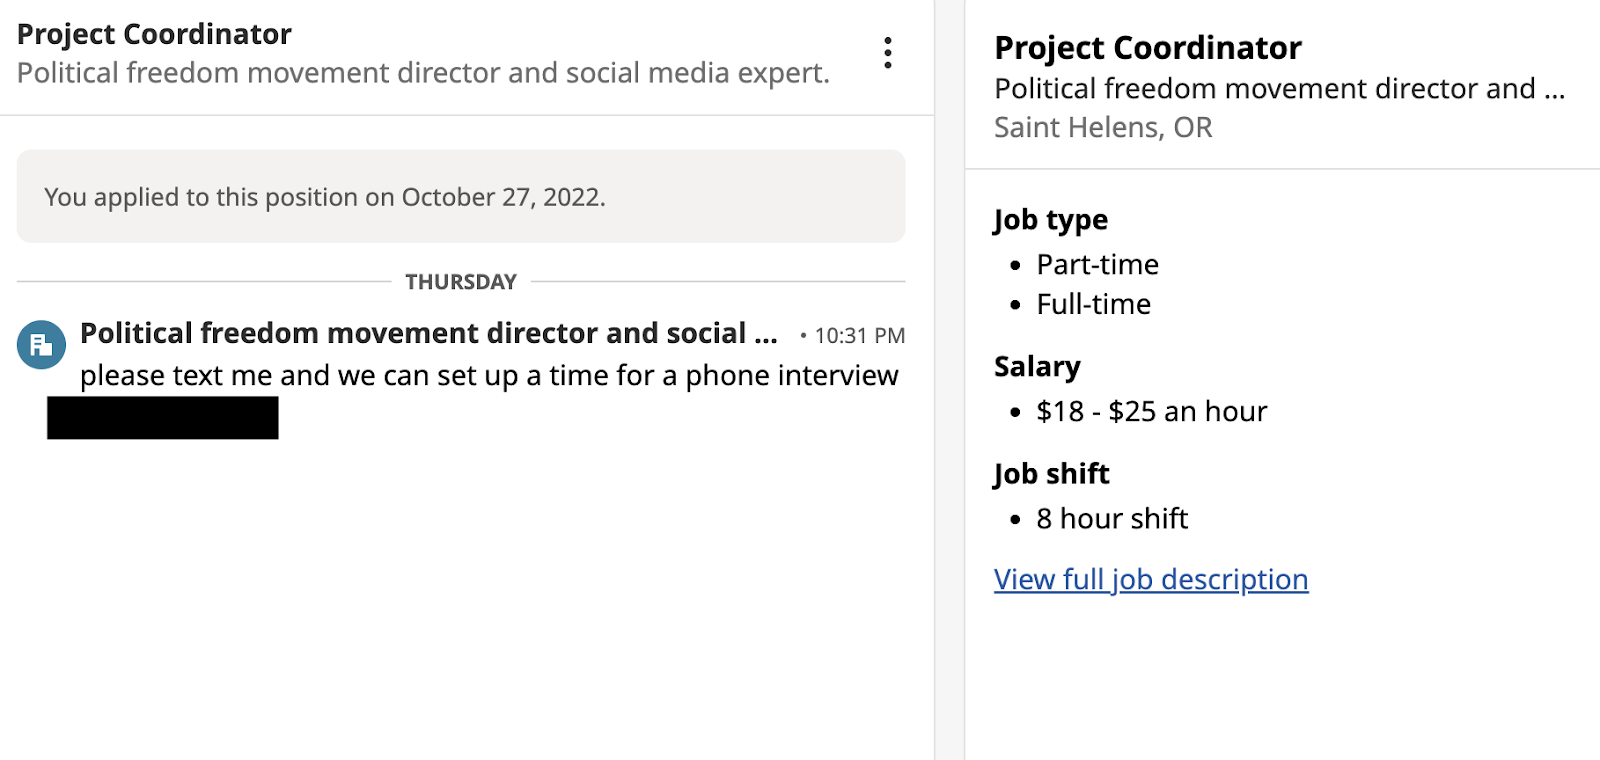Click the phone interview message text
This screenshot has width=1600, height=760.
point(489,375)
